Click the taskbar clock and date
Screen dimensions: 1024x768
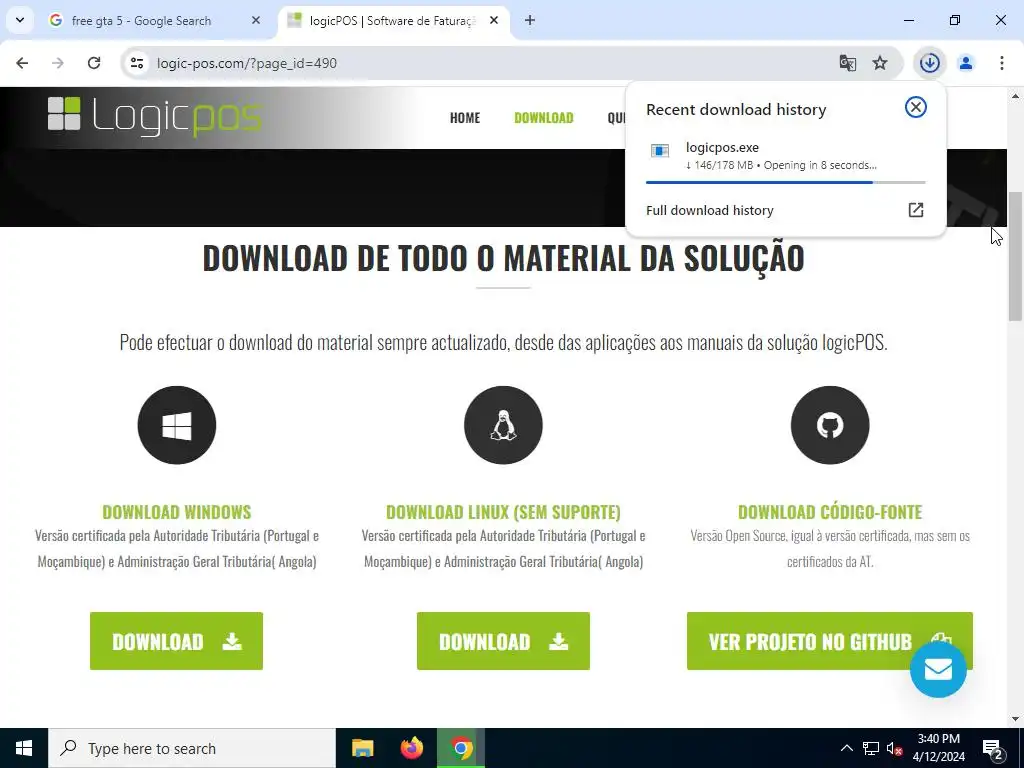point(939,748)
